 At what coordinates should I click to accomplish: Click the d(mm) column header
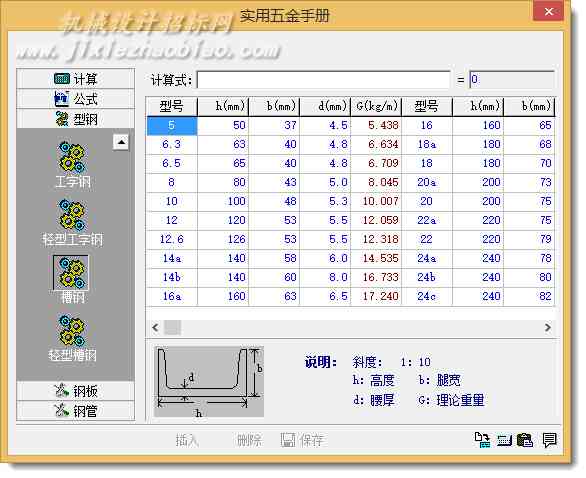point(326,107)
